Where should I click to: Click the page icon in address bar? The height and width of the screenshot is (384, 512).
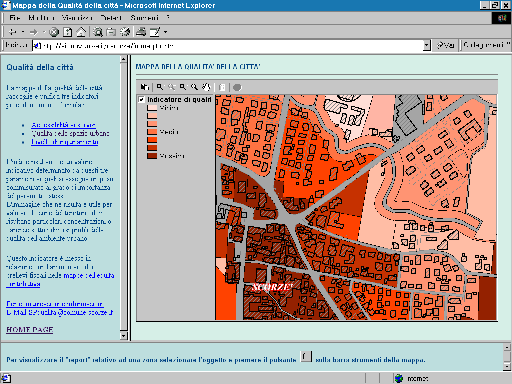click(x=36, y=46)
